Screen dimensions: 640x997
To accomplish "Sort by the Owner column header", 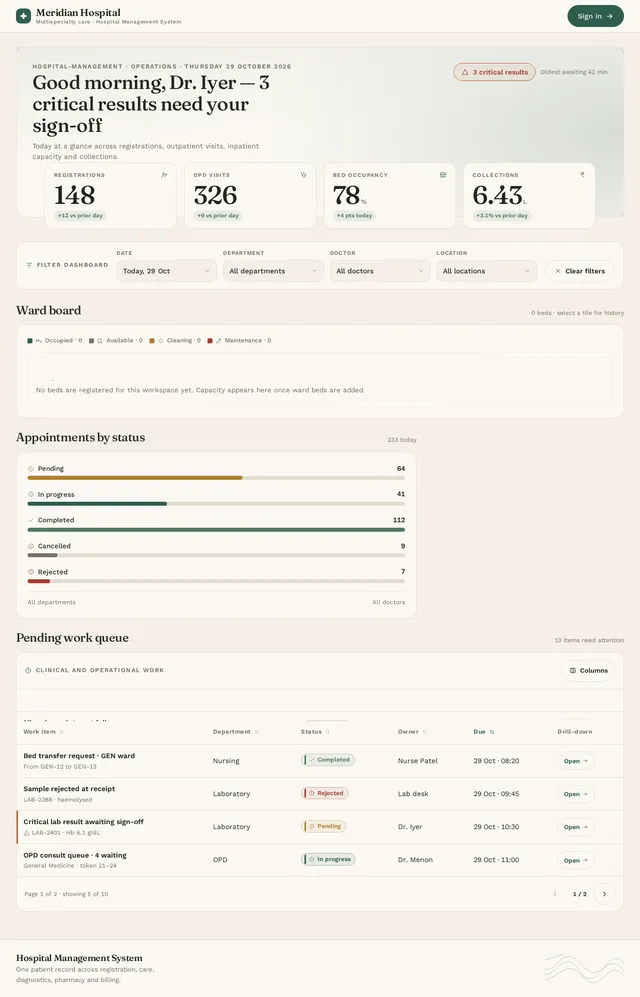I will pyautogui.click(x=412, y=732).
